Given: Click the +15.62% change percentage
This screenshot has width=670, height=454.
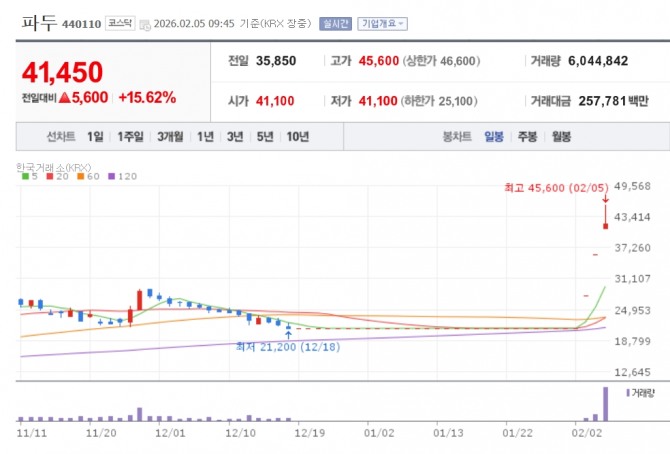Looking at the screenshot, I should click(147, 97).
